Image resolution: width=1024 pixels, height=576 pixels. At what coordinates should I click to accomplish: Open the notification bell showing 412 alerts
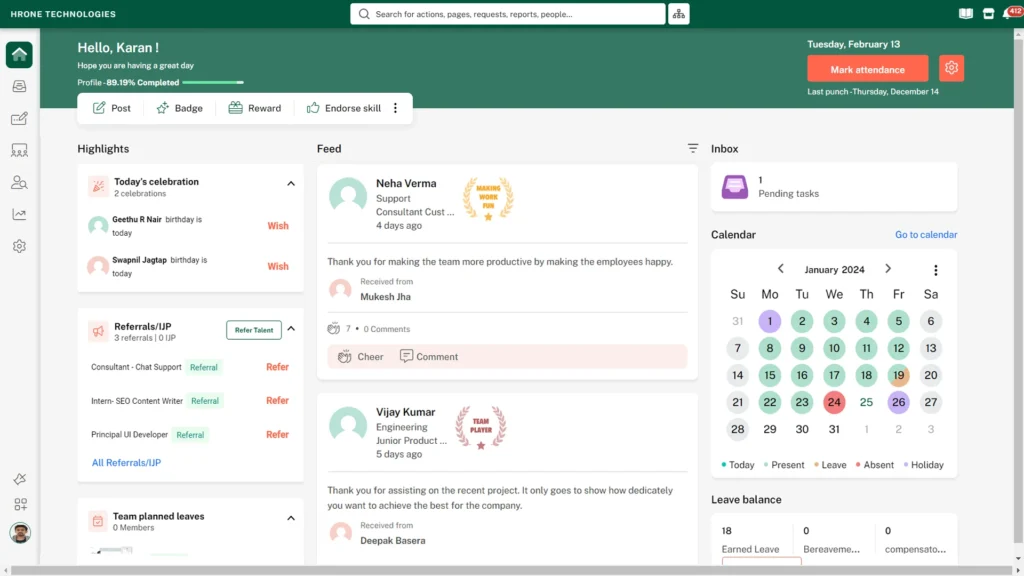tap(1010, 14)
